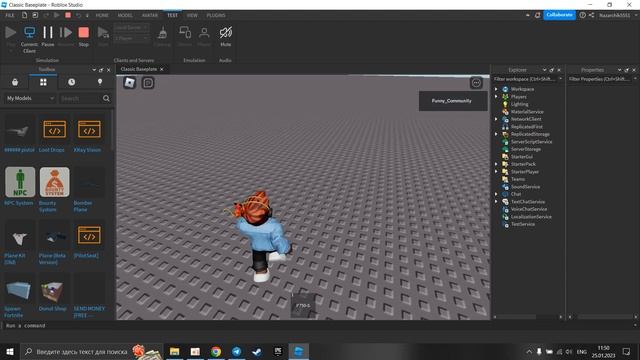Expand the ReplicatedStorage tree node
The height and width of the screenshot is (360, 640).
[x=496, y=134]
